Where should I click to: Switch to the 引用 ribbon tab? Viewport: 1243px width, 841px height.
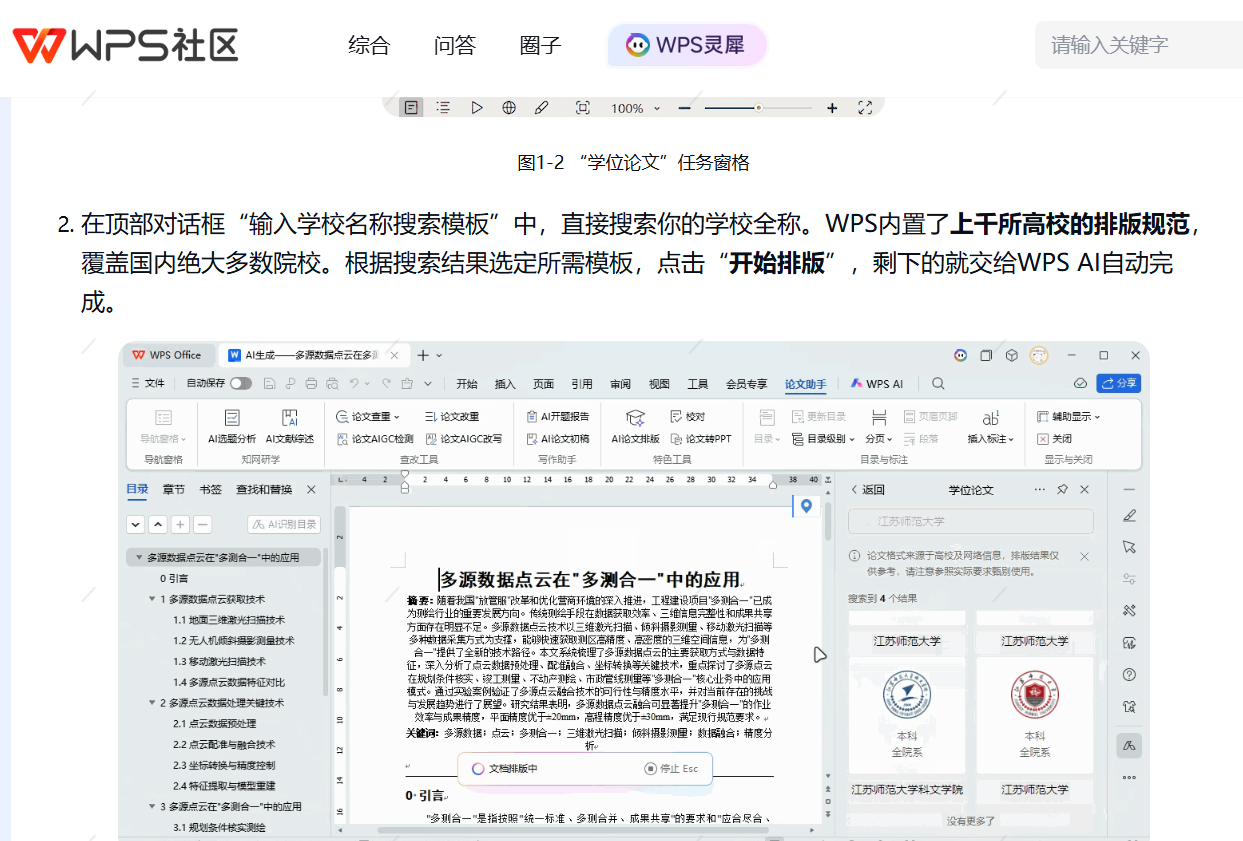tap(582, 384)
